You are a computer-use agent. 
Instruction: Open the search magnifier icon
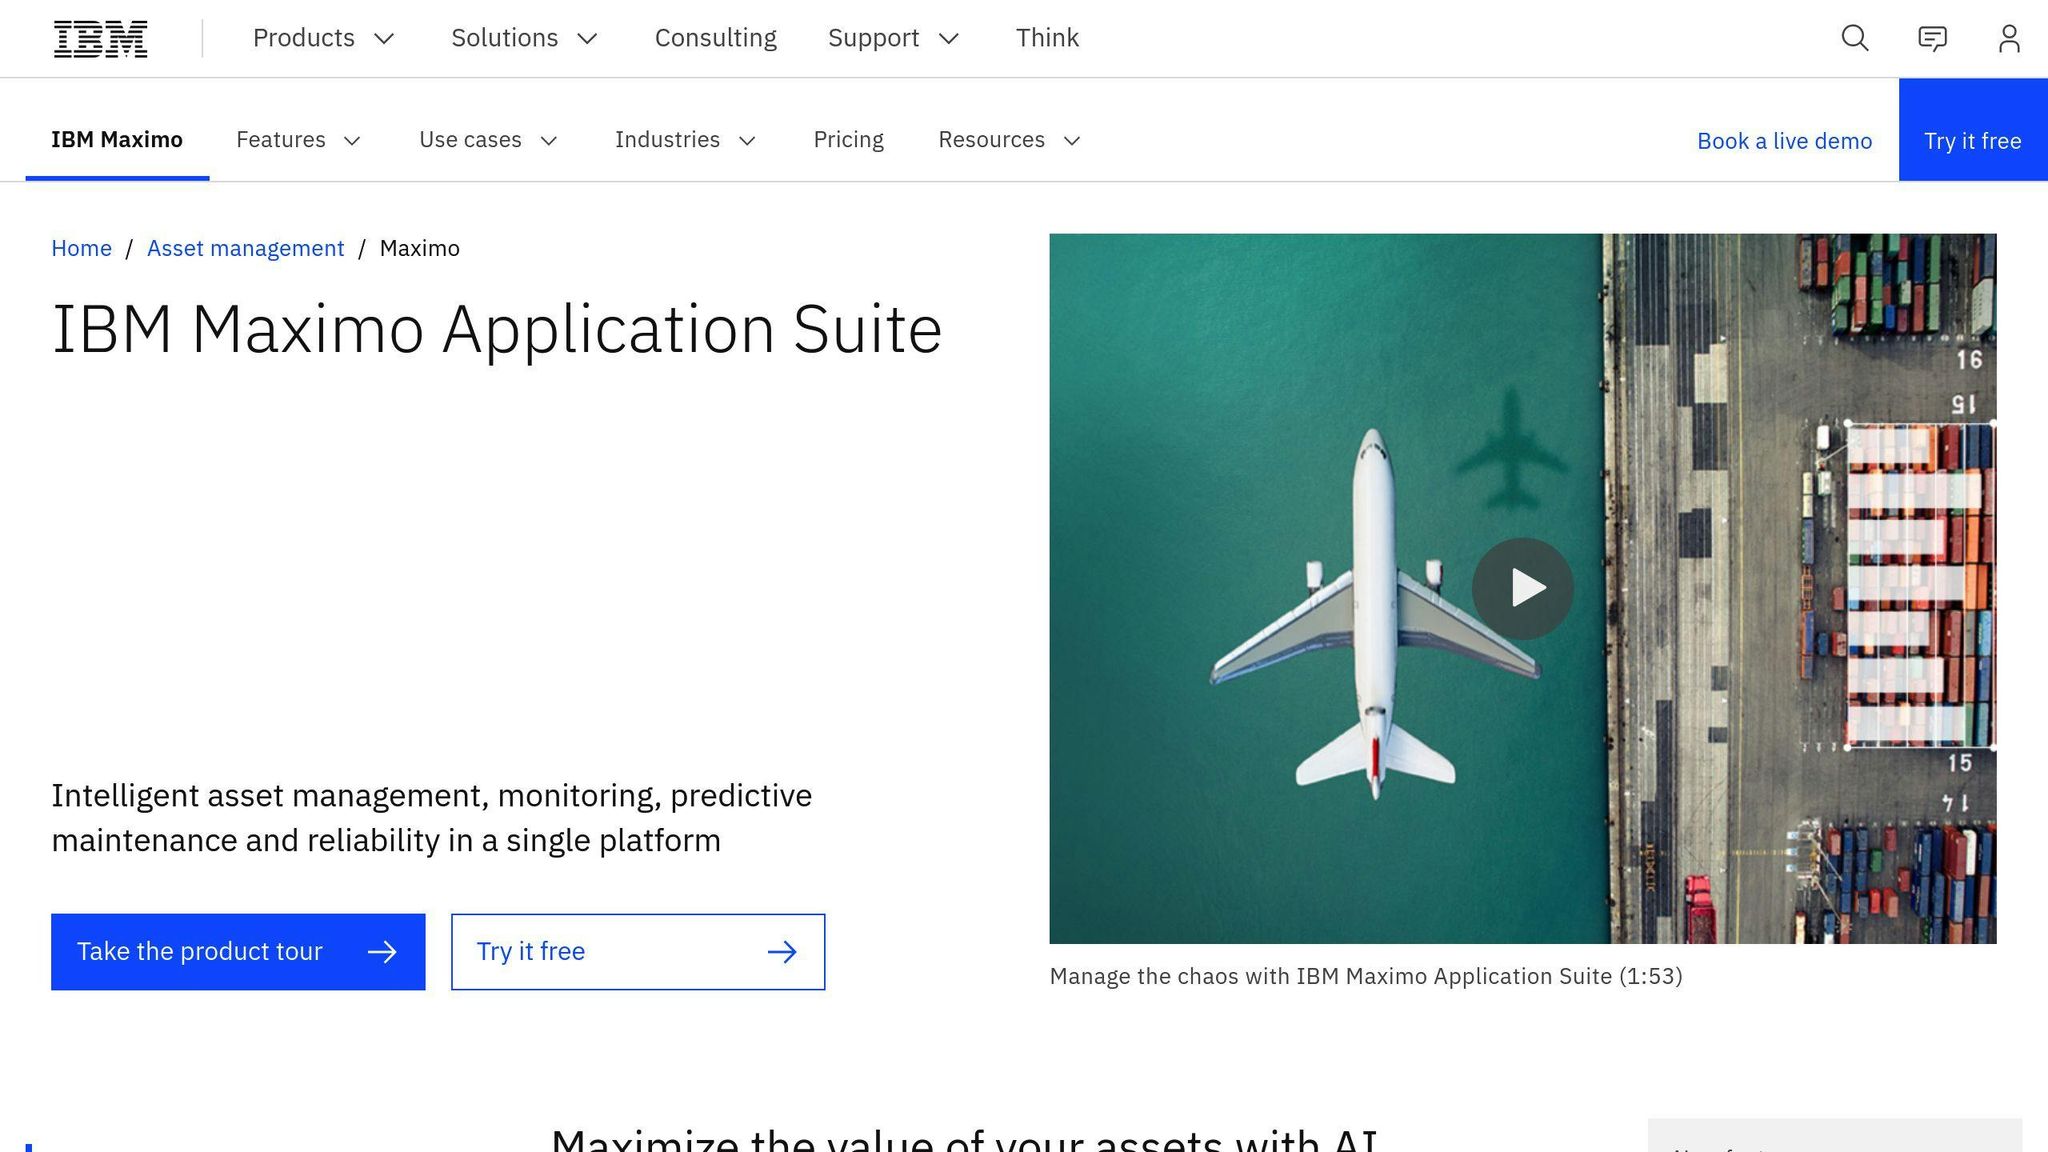click(1854, 38)
